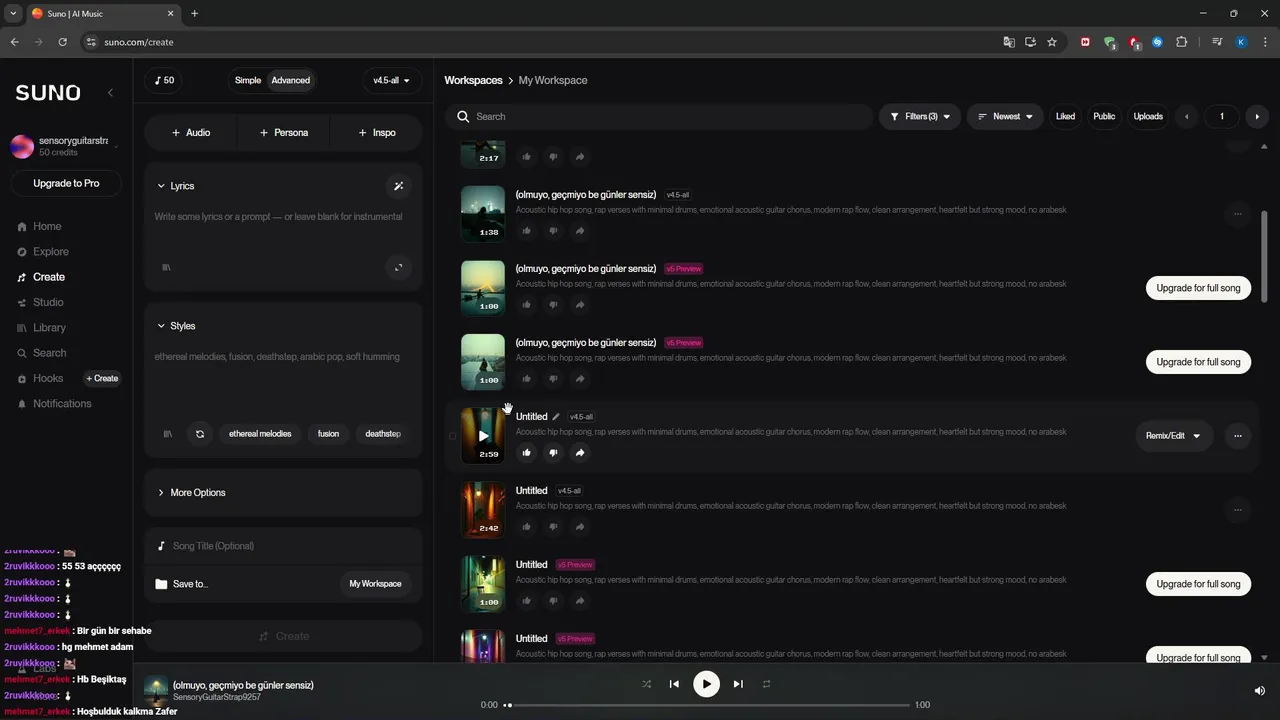Add Audio to the creation
1280x720 pixels.
coord(191,133)
